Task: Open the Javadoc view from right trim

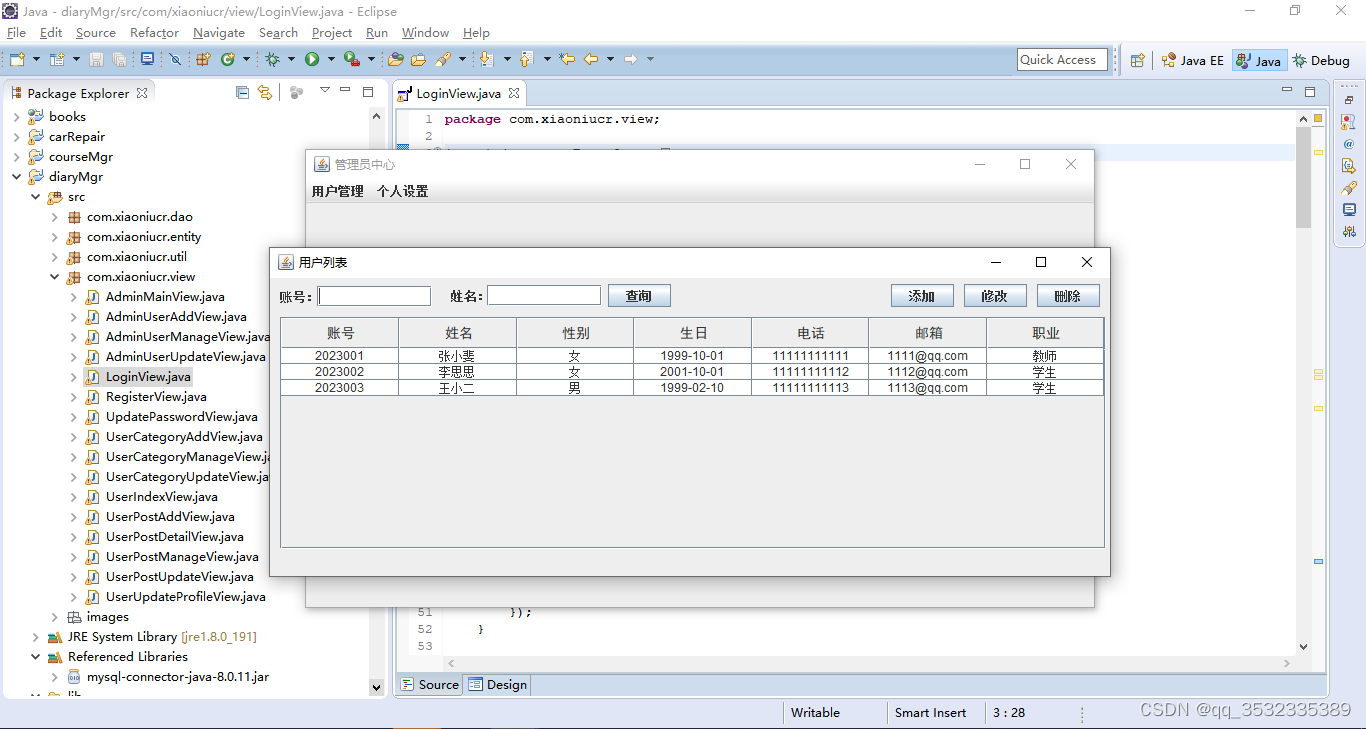Action: (1349, 144)
